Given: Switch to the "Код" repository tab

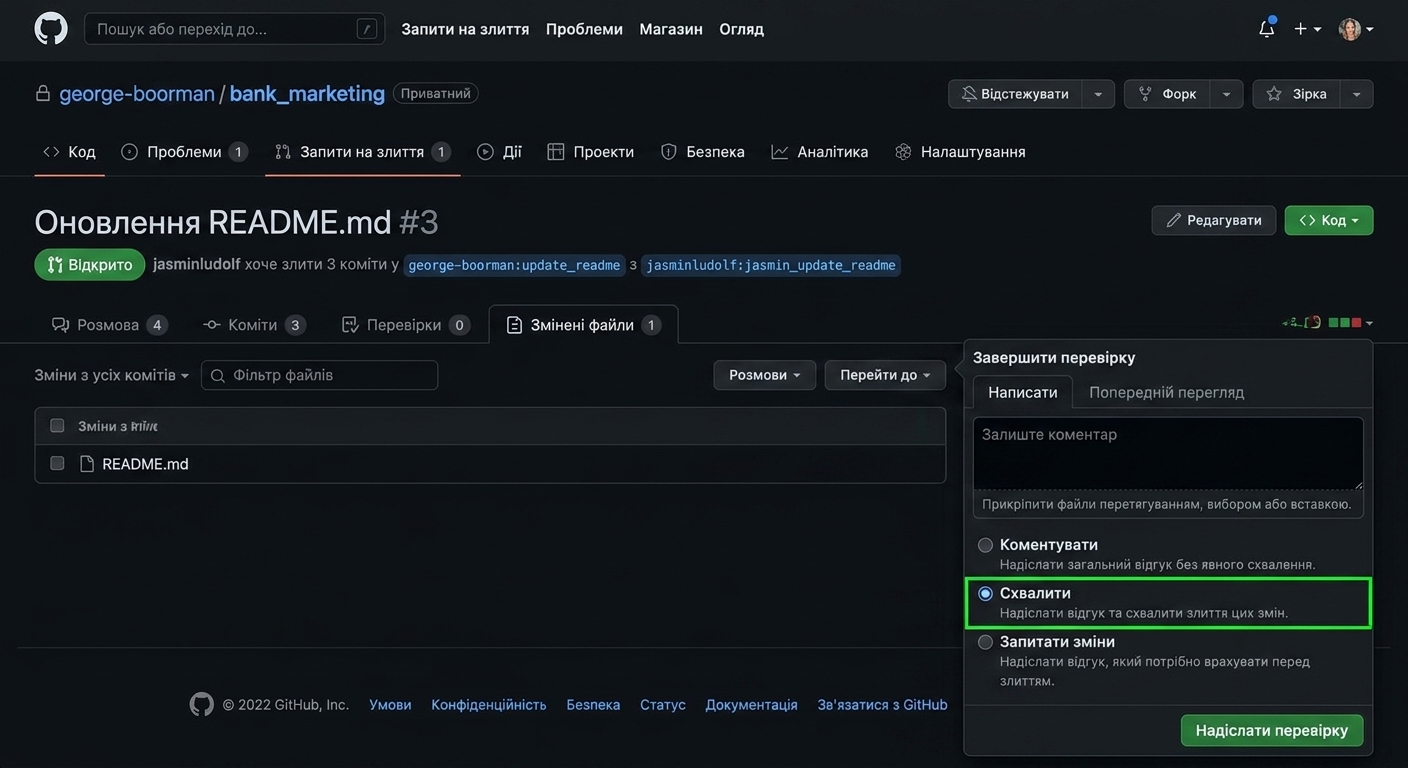Looking at the screenshot, I should (69, 152).
